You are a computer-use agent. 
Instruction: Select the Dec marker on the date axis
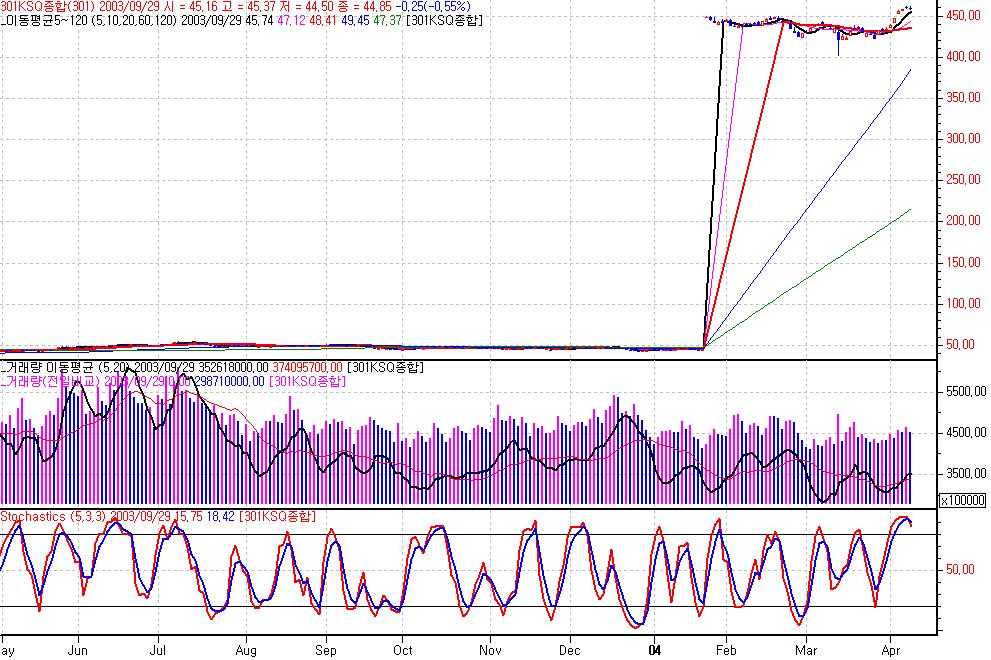tap(570, 648)
